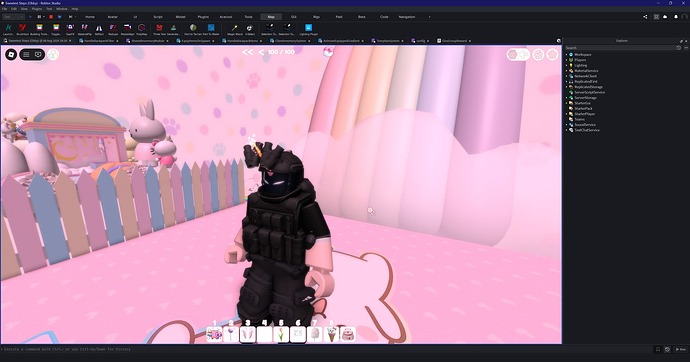The width and height of the screenshot is (690, 362).
Task: Switch to the Script ribbon tab
Action: click(158, 17)
